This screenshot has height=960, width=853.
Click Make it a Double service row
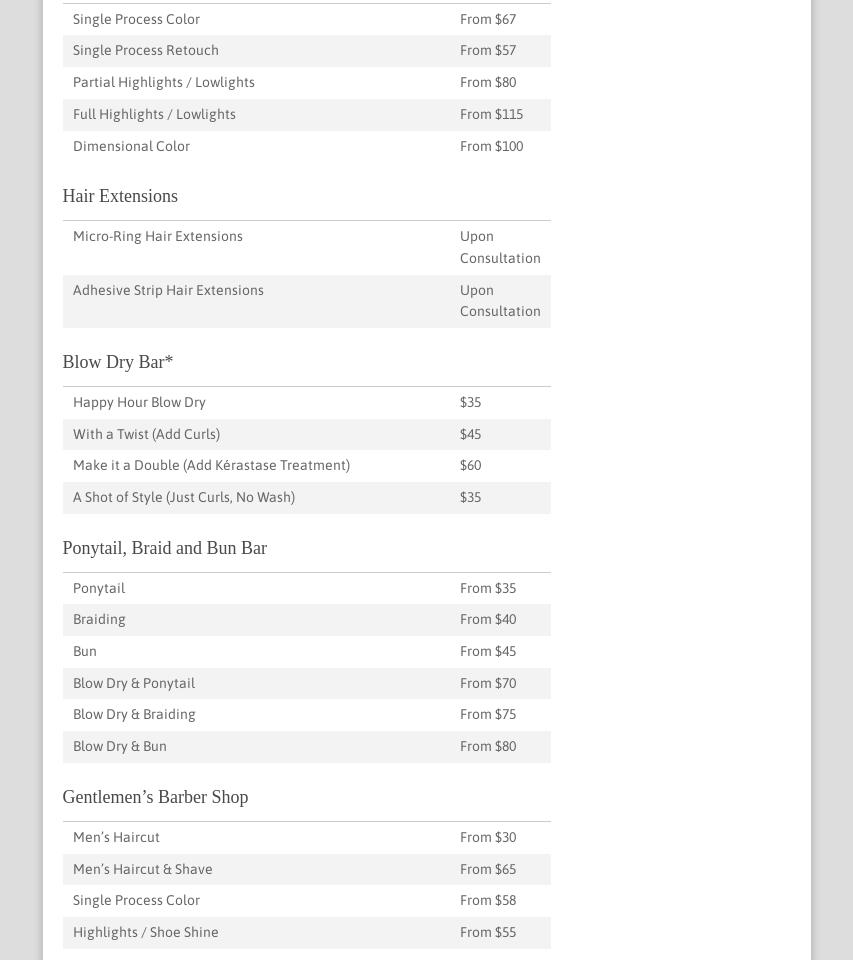211,465
